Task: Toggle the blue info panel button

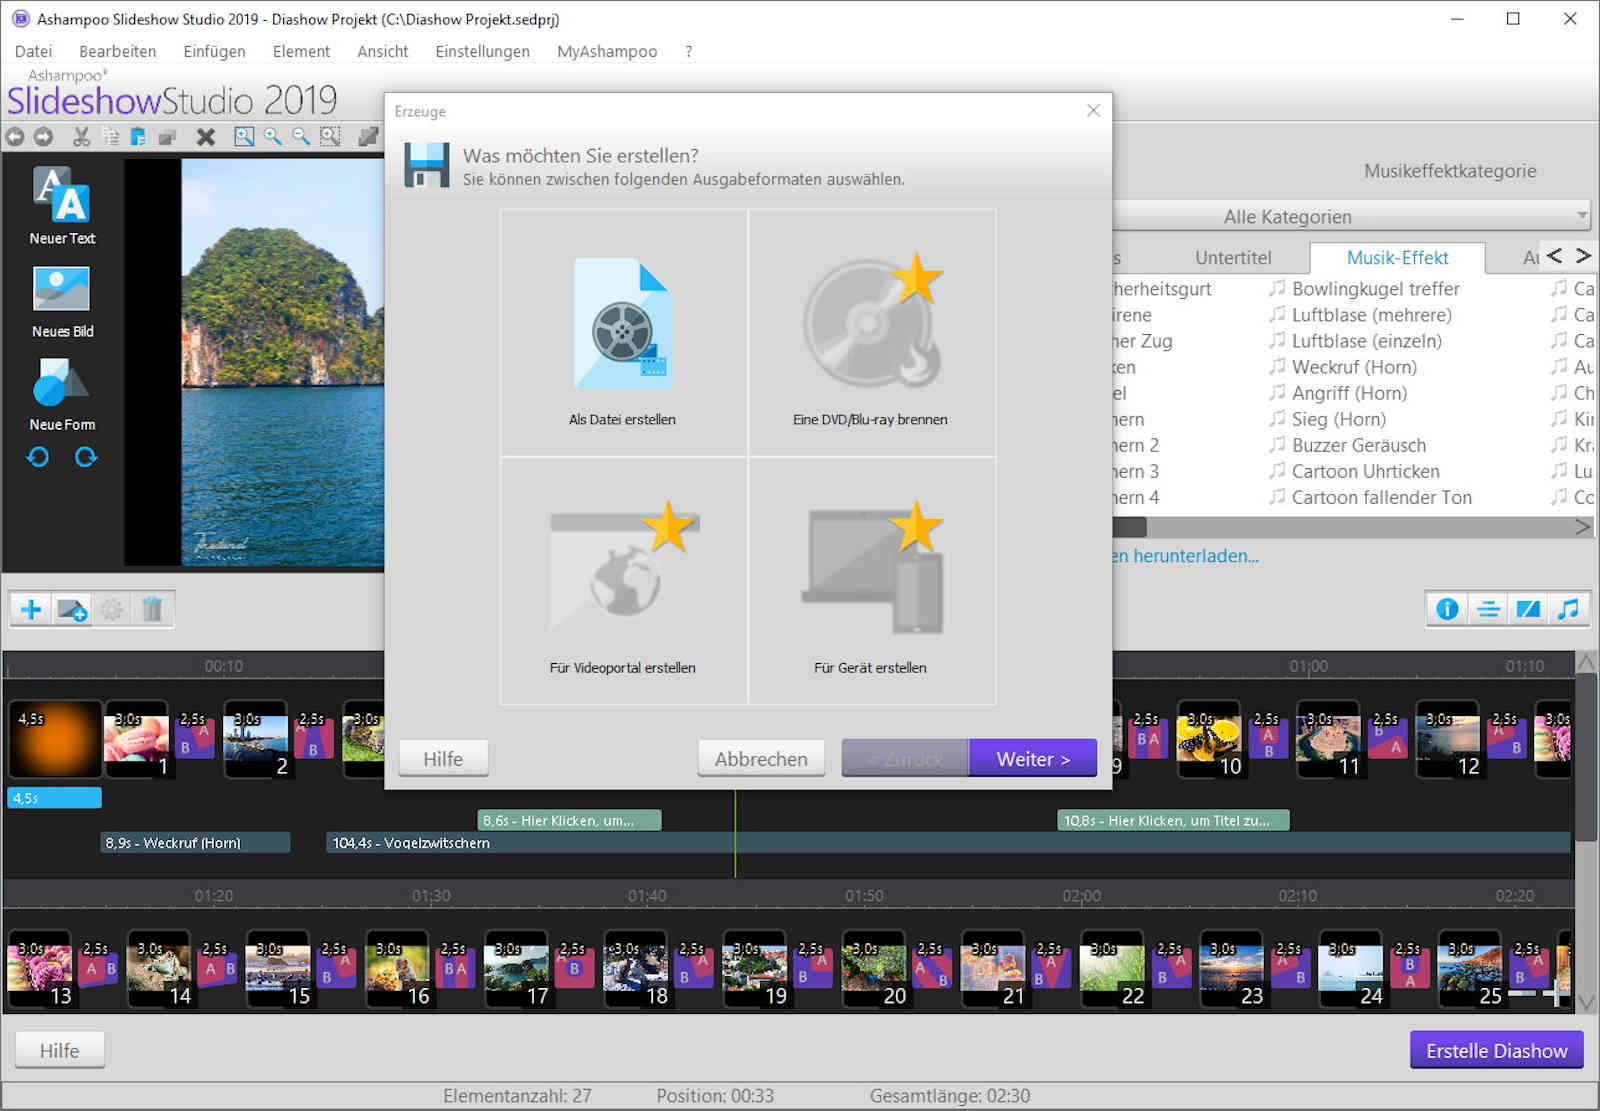Action: point(1446,609)
